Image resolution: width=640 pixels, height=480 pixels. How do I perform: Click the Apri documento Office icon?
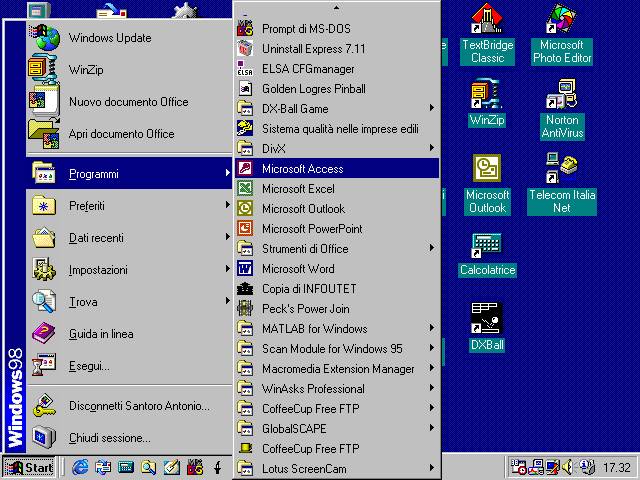point(44,133)
